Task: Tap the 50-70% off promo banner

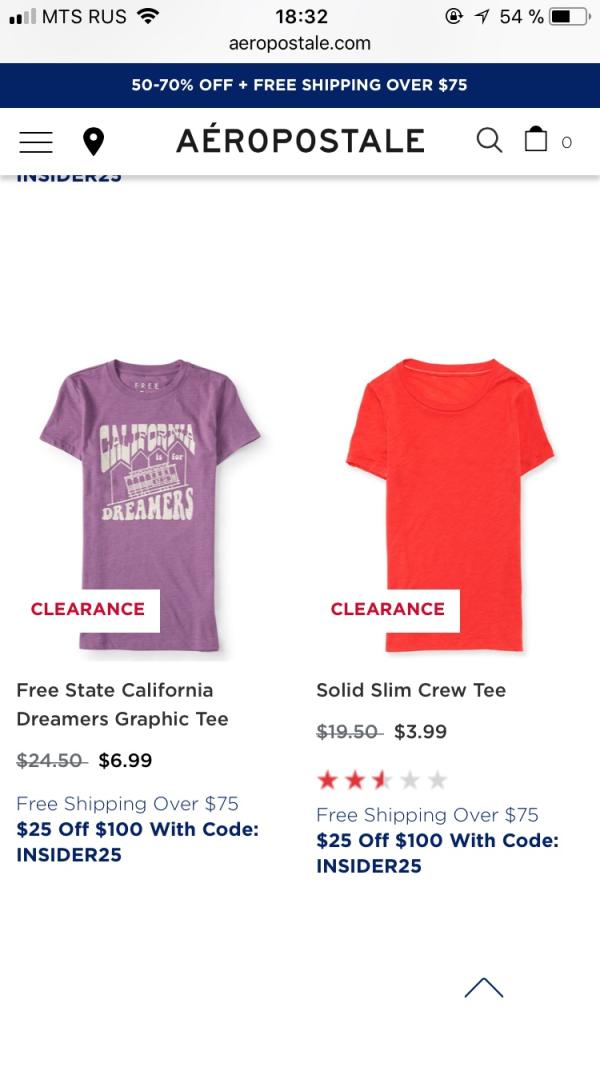Action: coord(300,85)
